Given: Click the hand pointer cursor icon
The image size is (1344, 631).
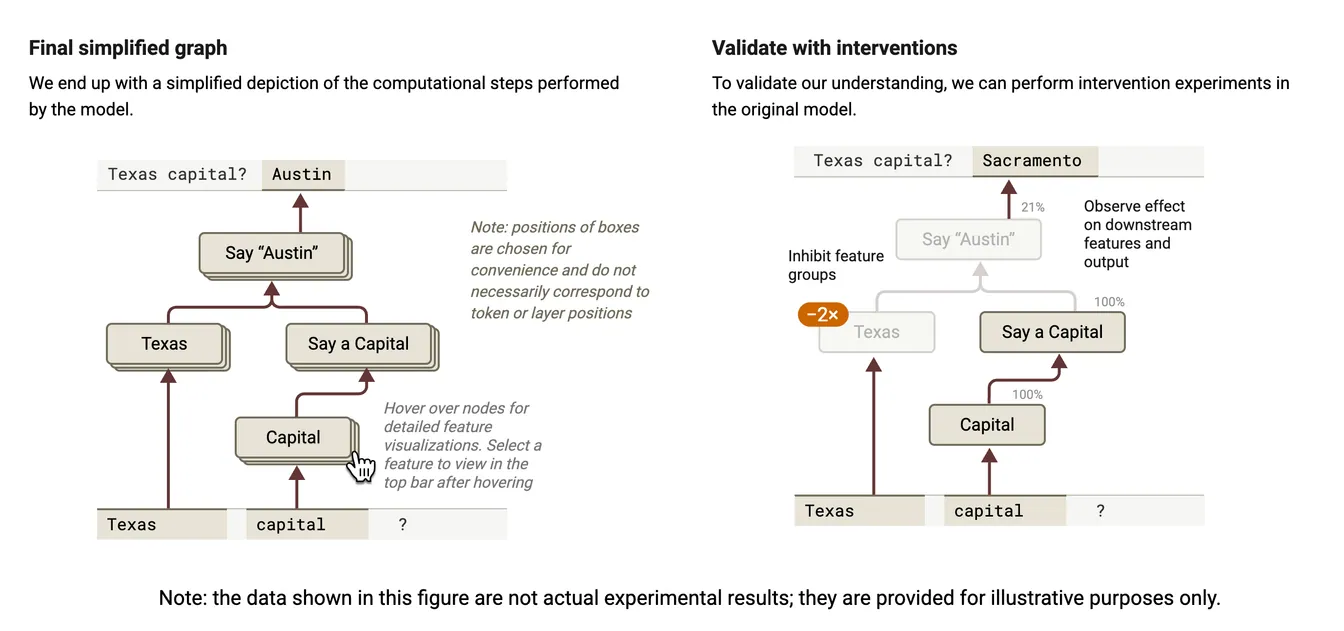Looking at the screenshot, I should [361, 466].
